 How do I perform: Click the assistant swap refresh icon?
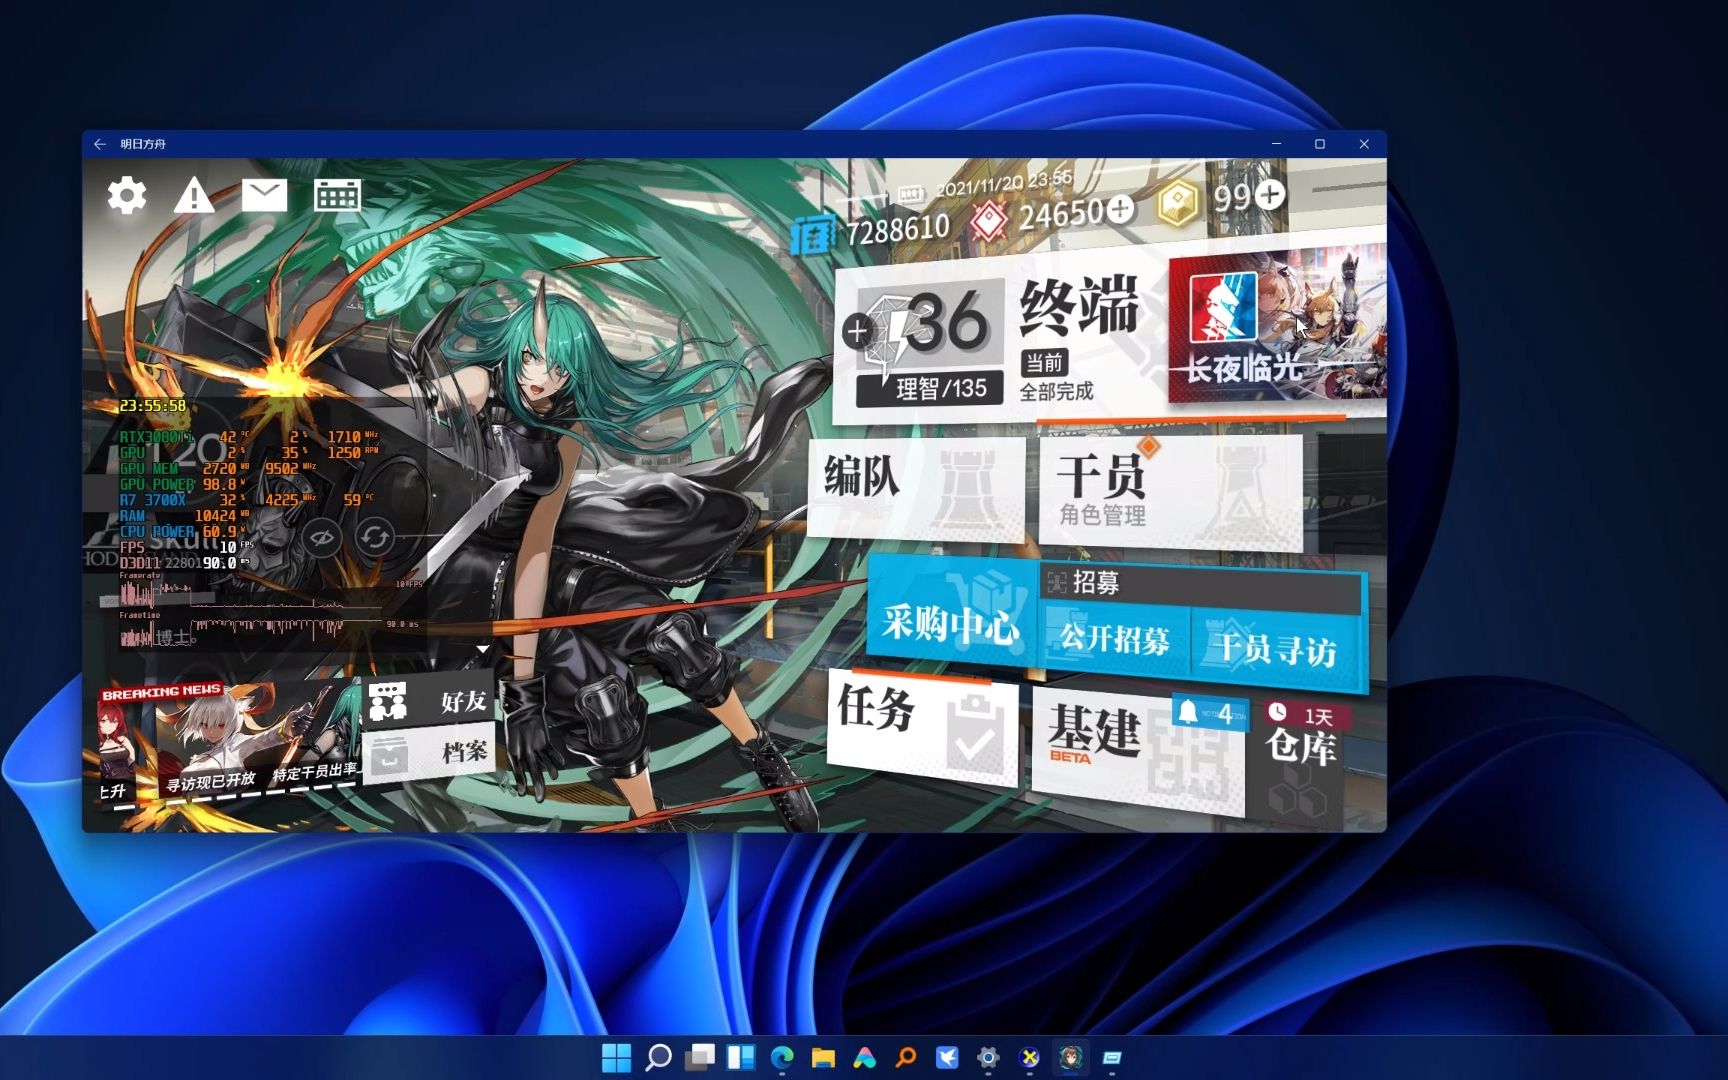tap(375, 537)
